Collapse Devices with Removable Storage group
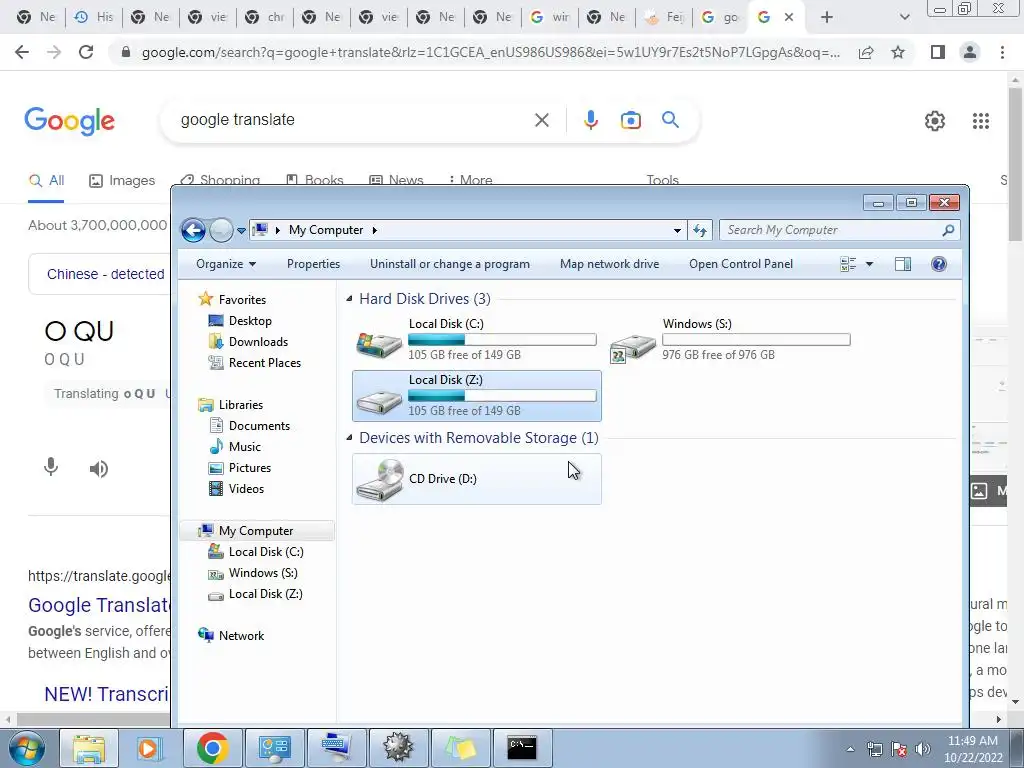 tap(349, 438)
